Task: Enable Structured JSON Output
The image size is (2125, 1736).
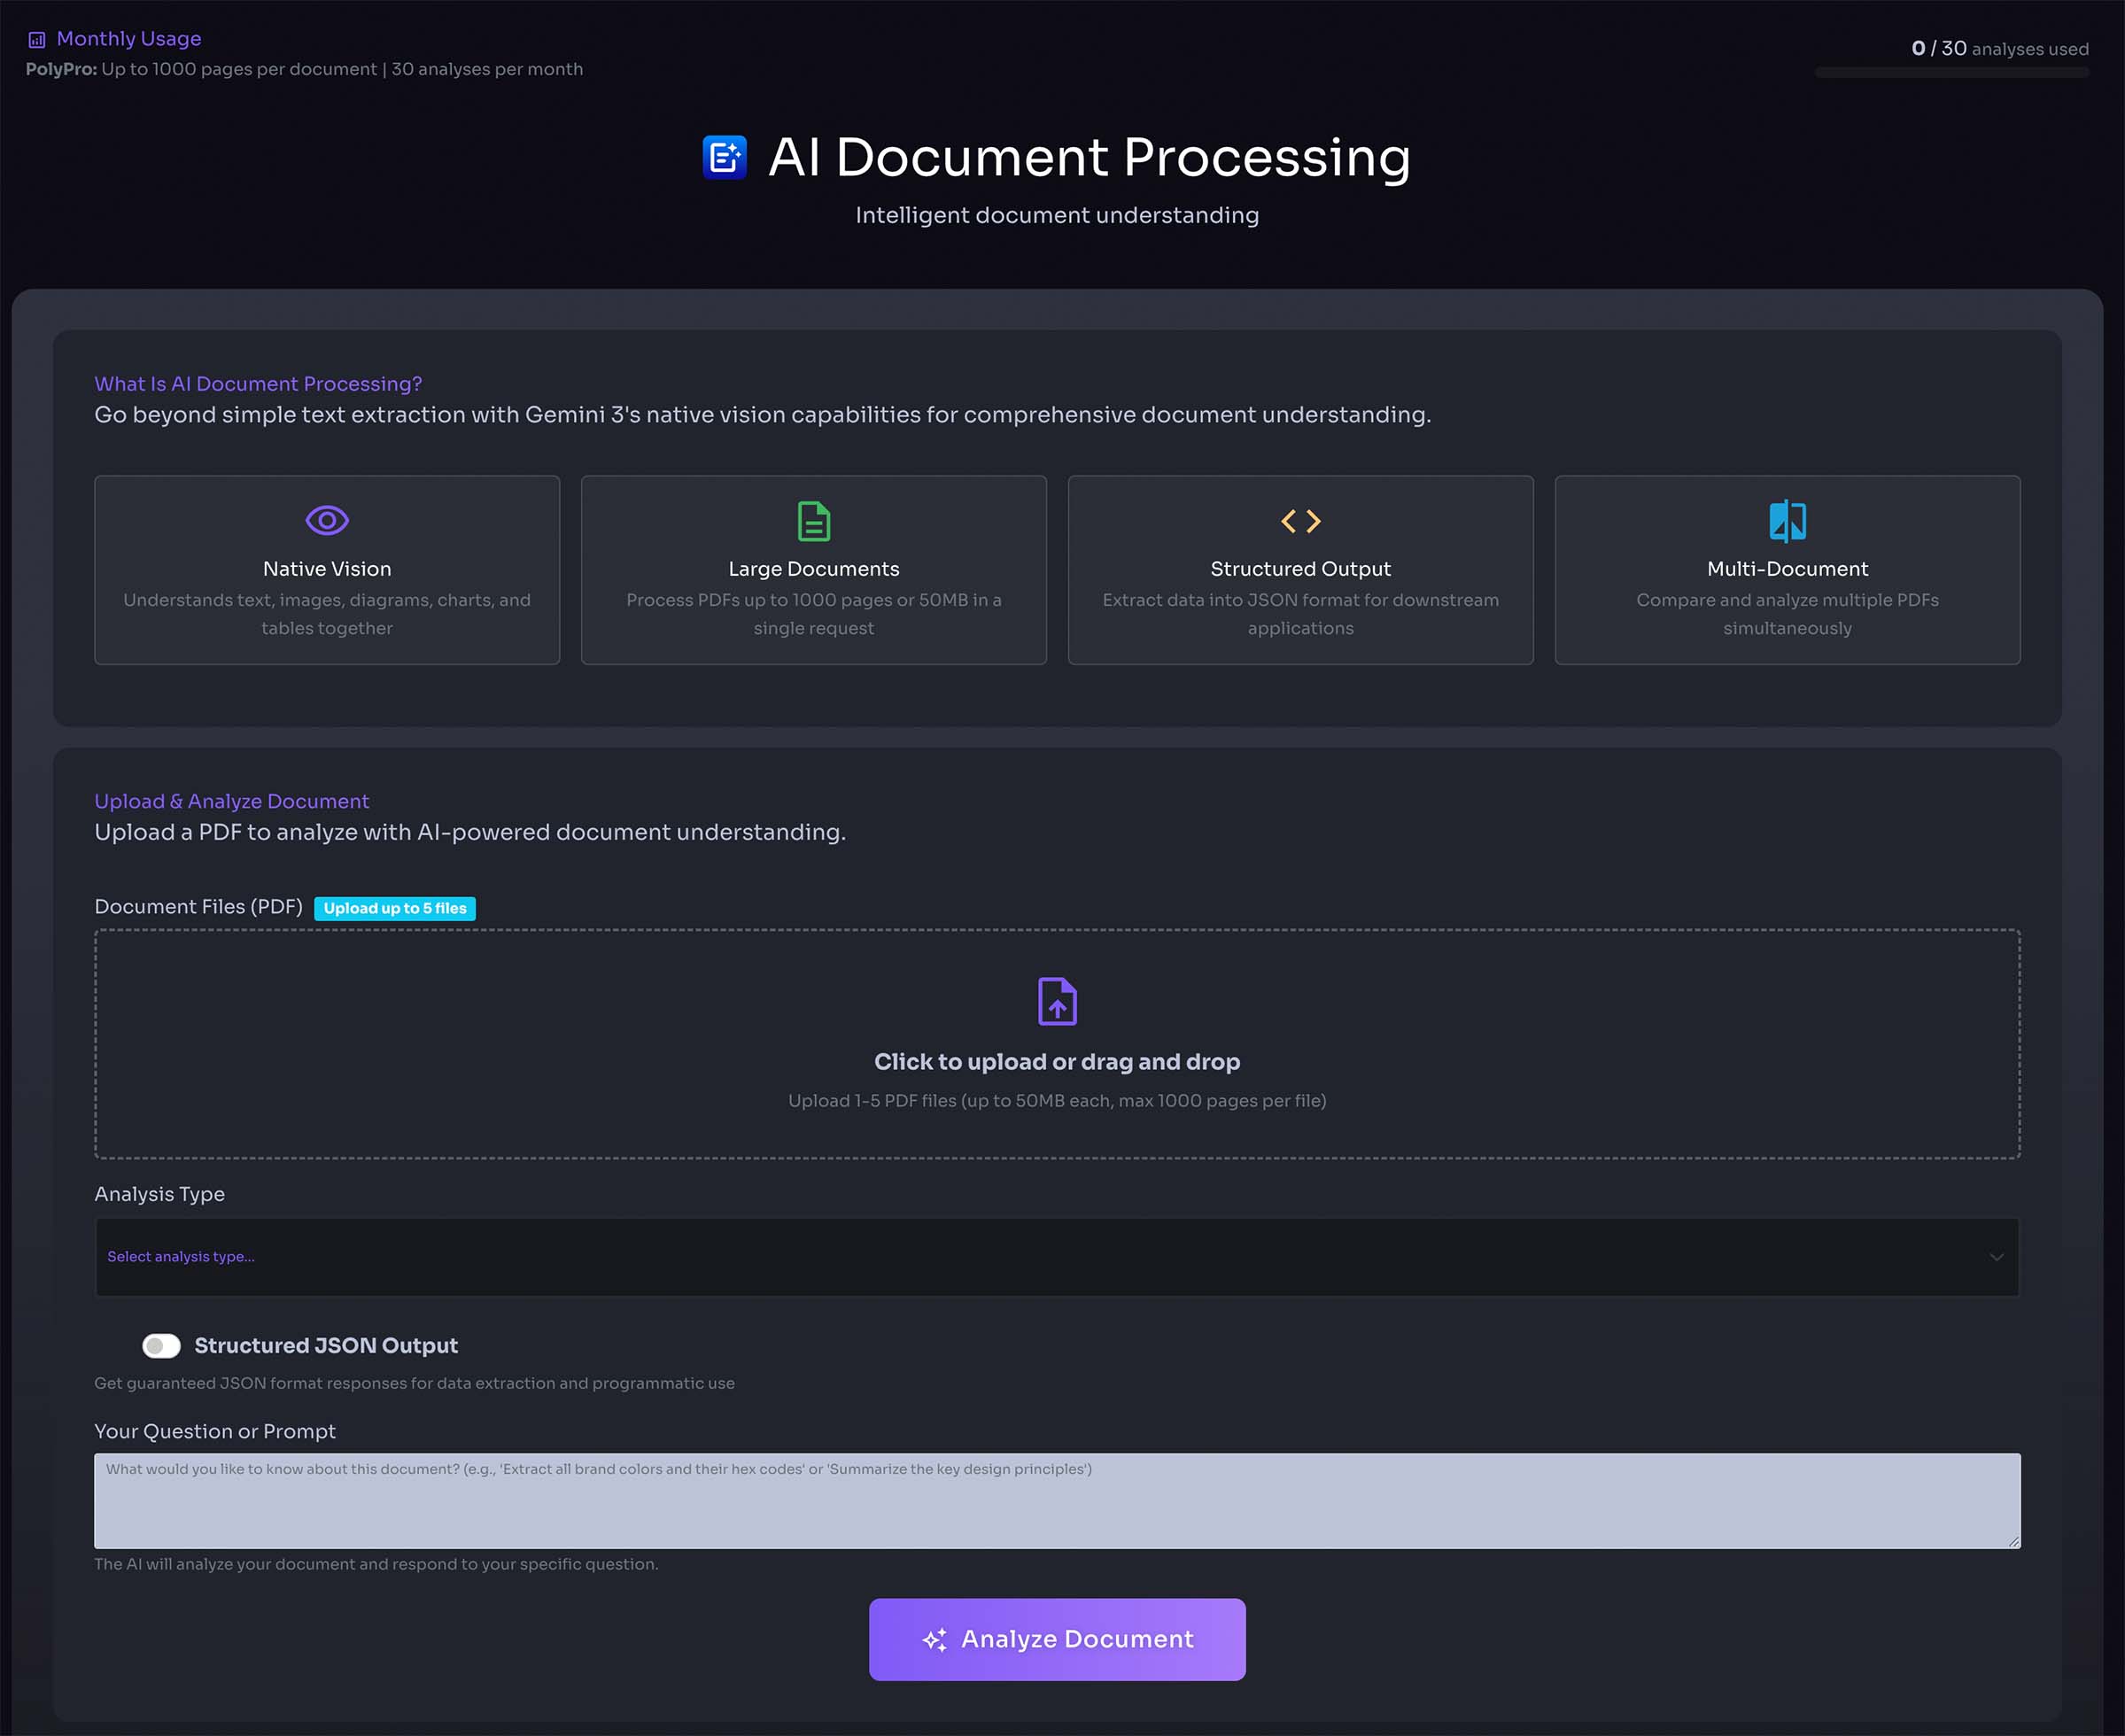Action: [160, 1345]
